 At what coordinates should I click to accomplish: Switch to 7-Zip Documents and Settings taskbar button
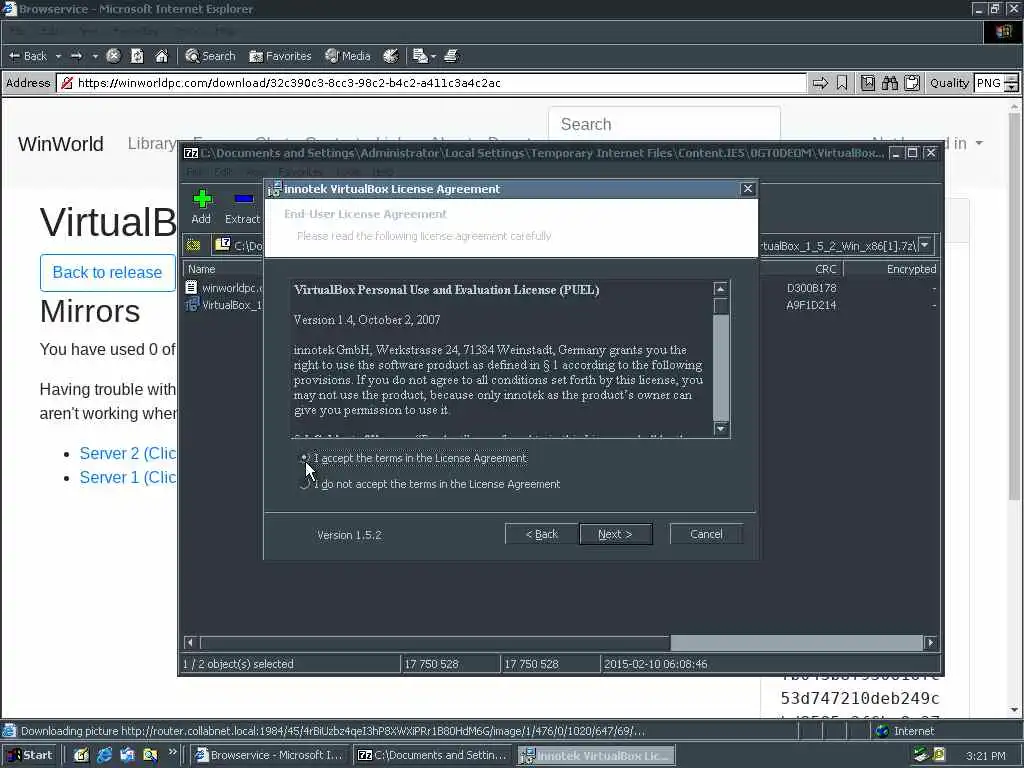coord(434,755)
